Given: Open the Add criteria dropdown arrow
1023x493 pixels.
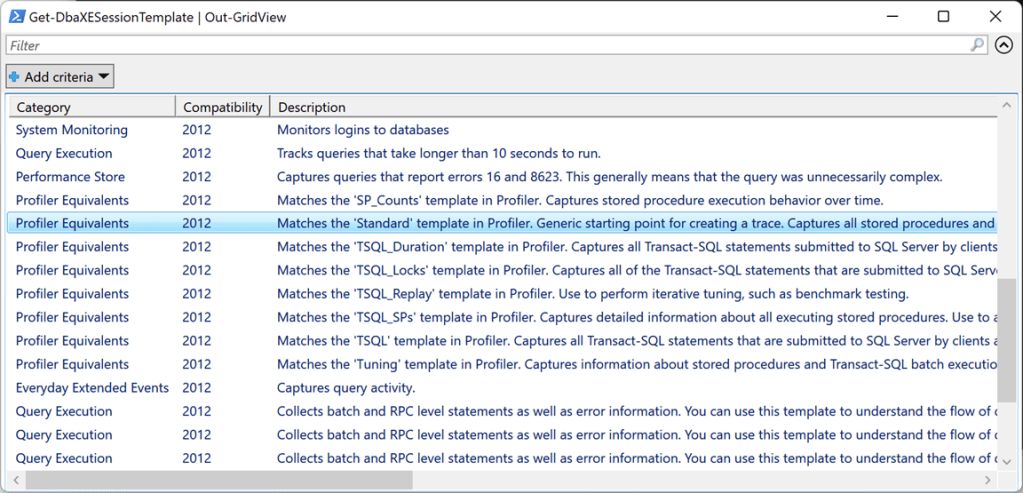Looking at the screenshot, I should click(104, 77).
